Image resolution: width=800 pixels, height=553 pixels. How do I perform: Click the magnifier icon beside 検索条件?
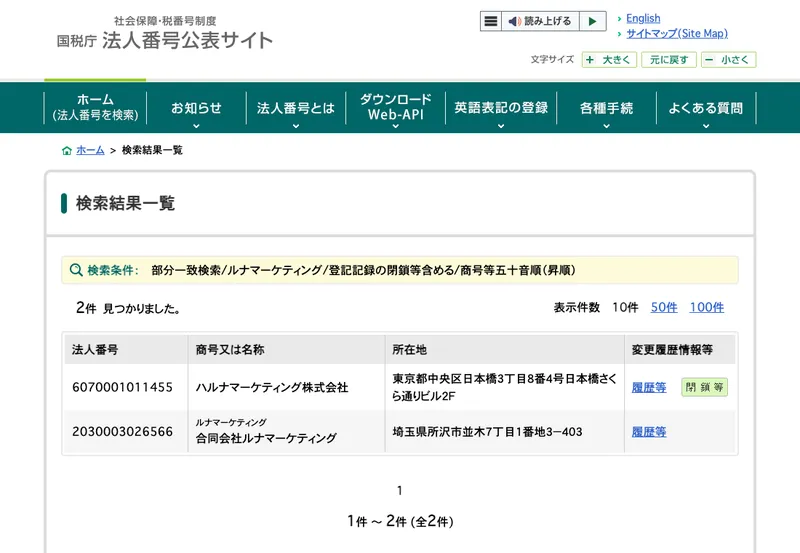76,270
